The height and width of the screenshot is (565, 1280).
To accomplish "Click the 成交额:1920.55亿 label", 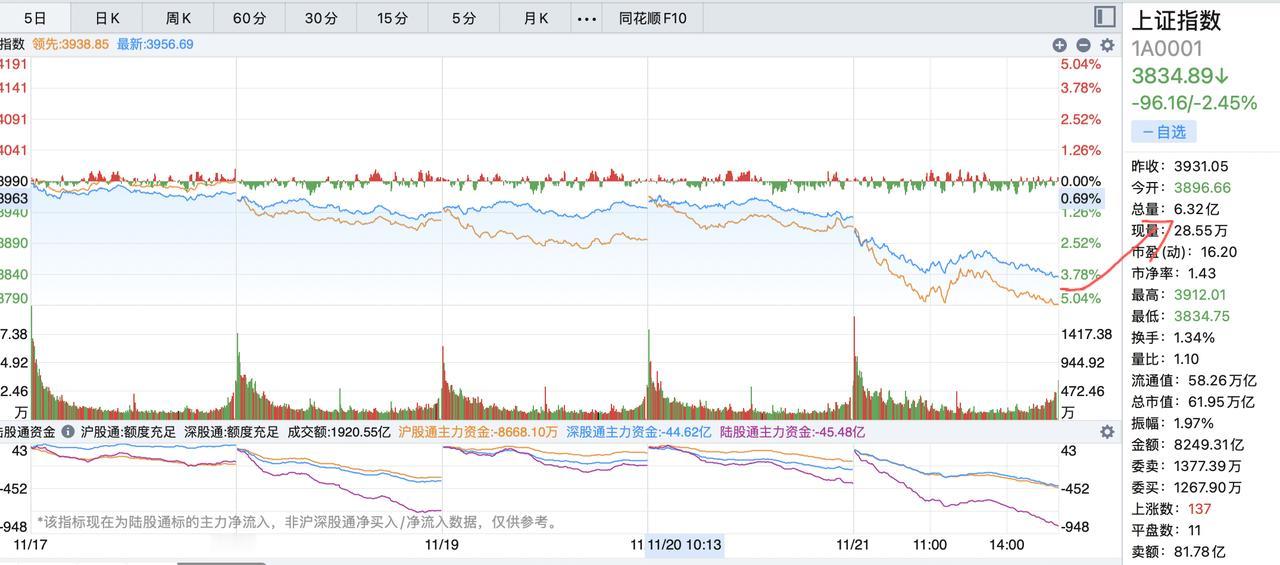I will [x=339, y=432].
